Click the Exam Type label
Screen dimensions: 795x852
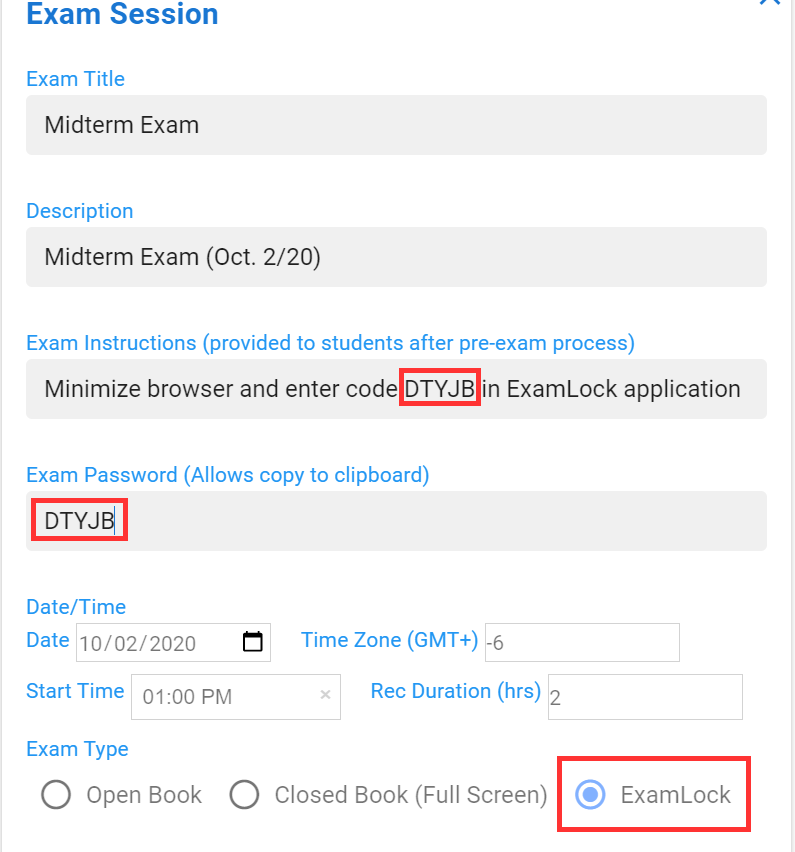[x=77, y=749]
